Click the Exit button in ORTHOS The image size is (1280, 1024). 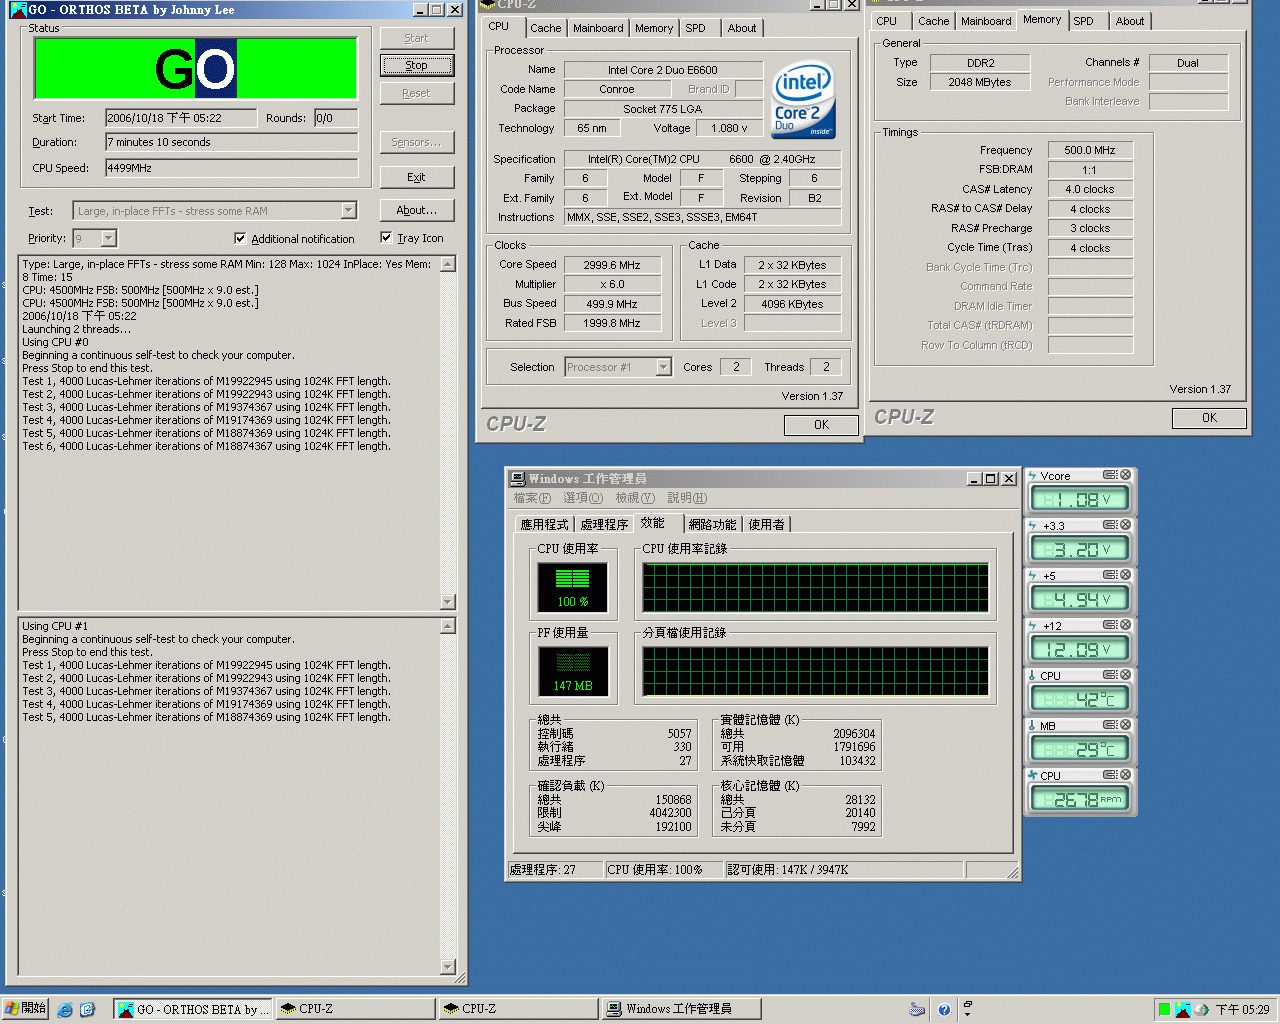417,177
